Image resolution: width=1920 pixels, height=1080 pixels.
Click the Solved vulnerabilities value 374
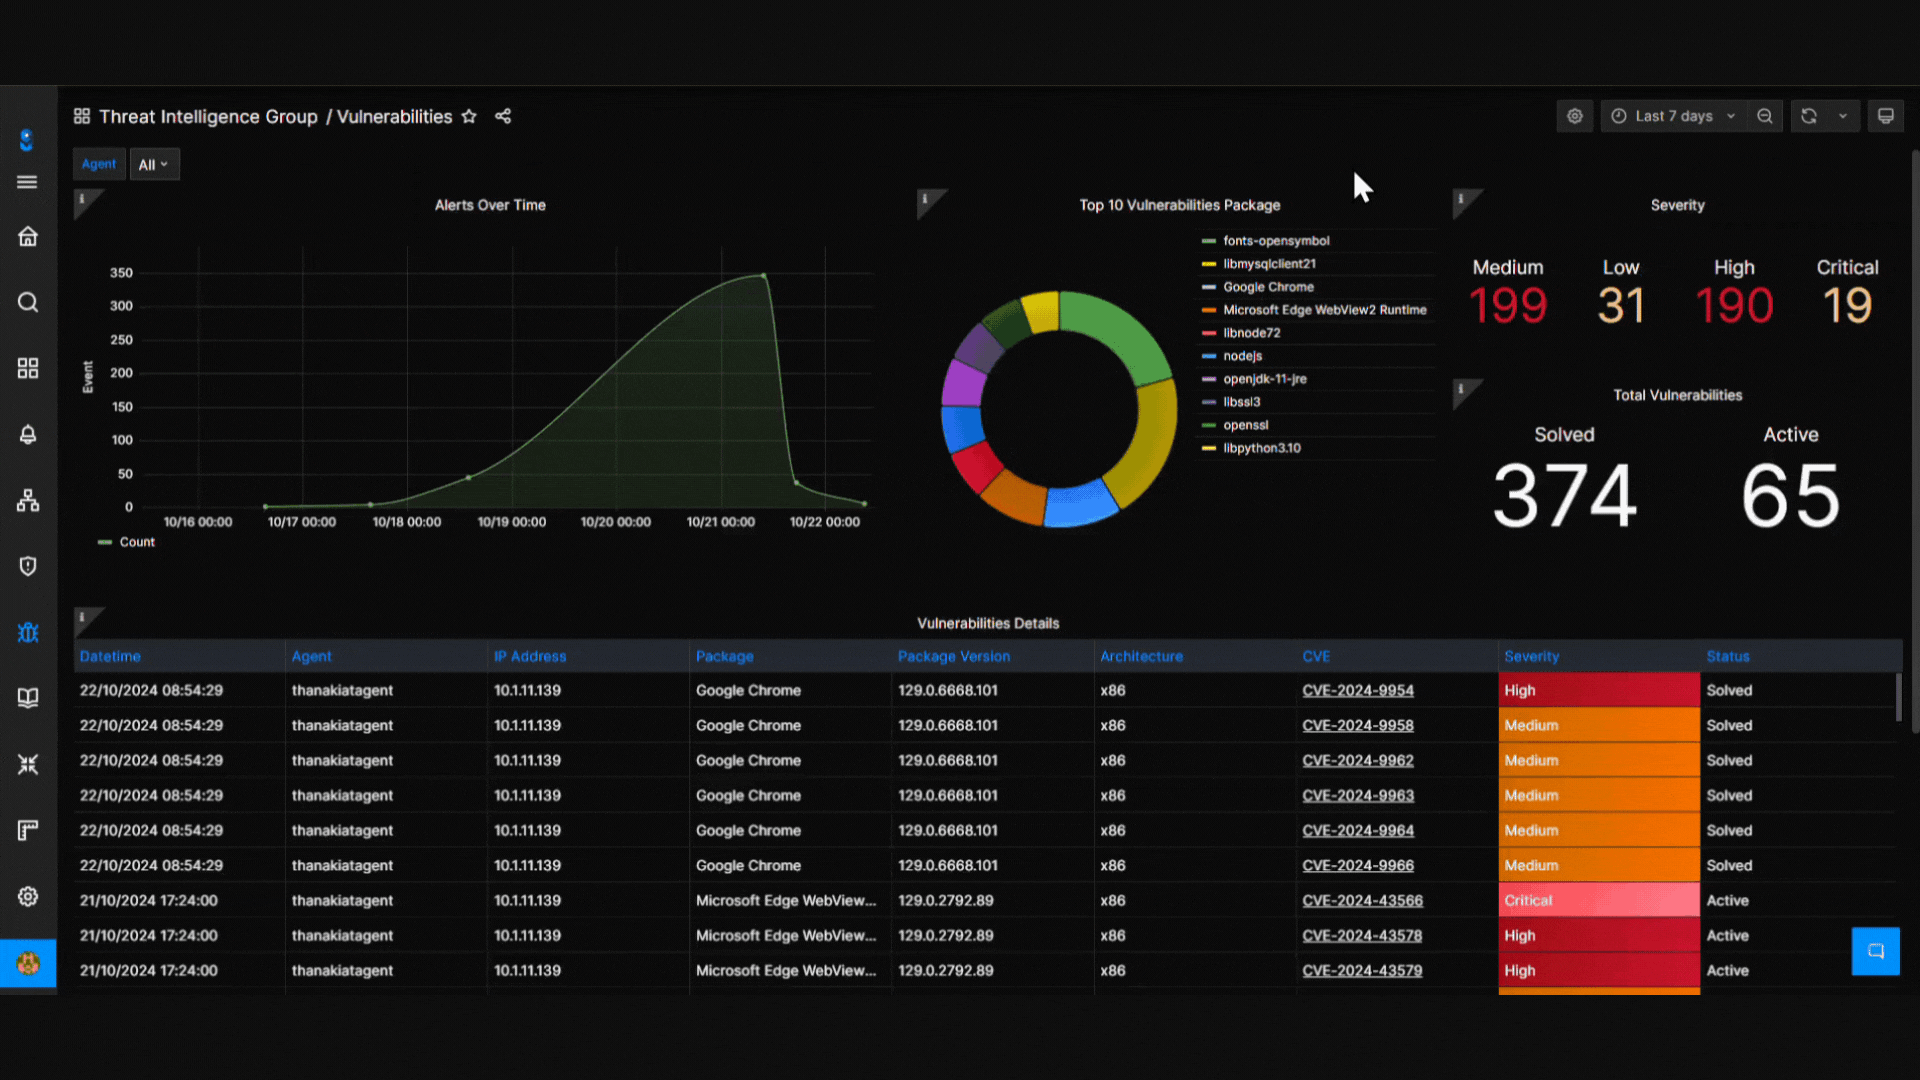coord(1564,496)
